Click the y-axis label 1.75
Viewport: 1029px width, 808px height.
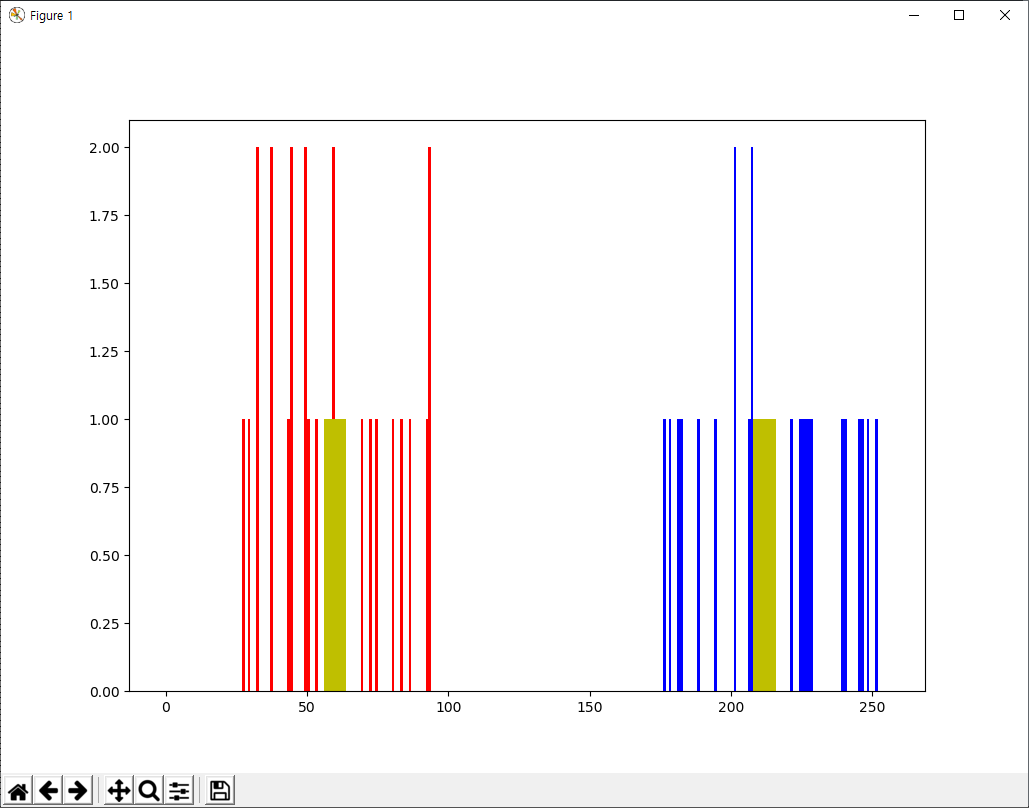(104, 216)
